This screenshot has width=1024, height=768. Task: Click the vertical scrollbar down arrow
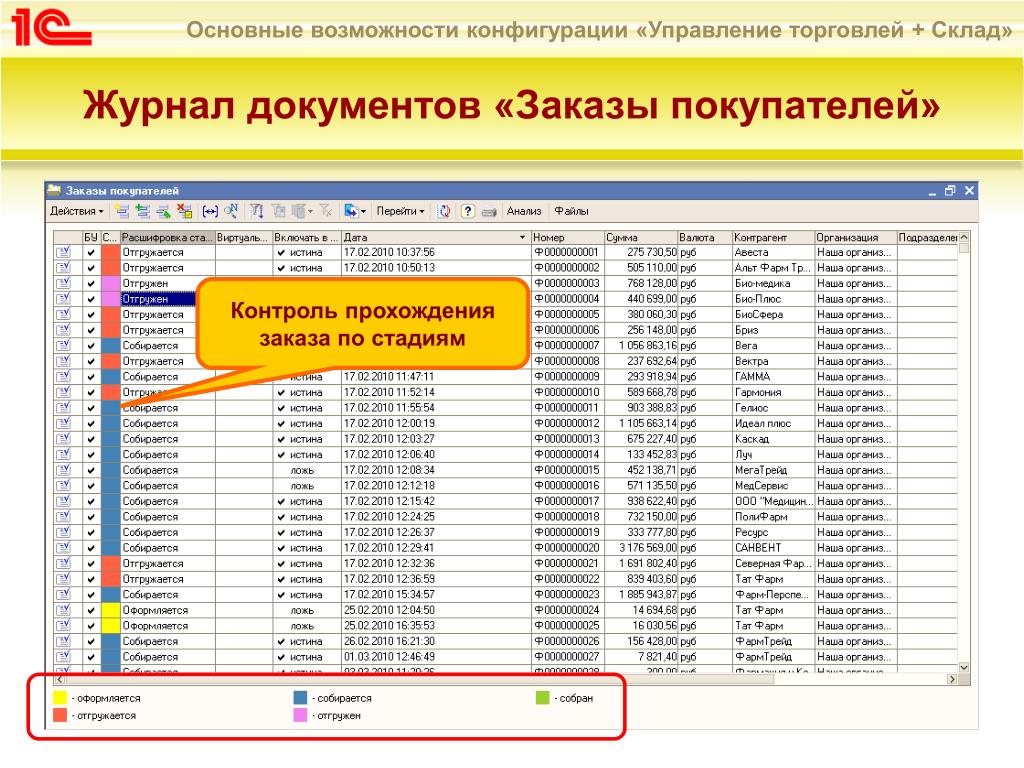coord(964,667)
